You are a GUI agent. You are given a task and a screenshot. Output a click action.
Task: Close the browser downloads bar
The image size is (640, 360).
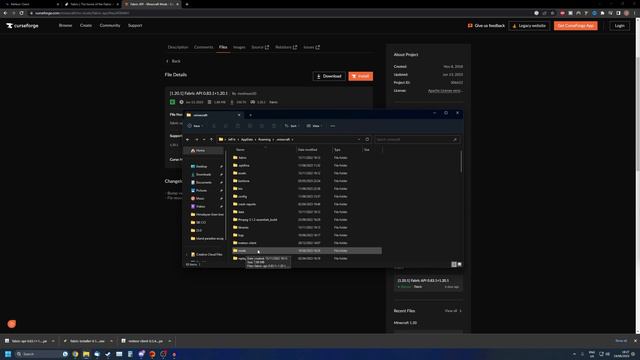635,341
